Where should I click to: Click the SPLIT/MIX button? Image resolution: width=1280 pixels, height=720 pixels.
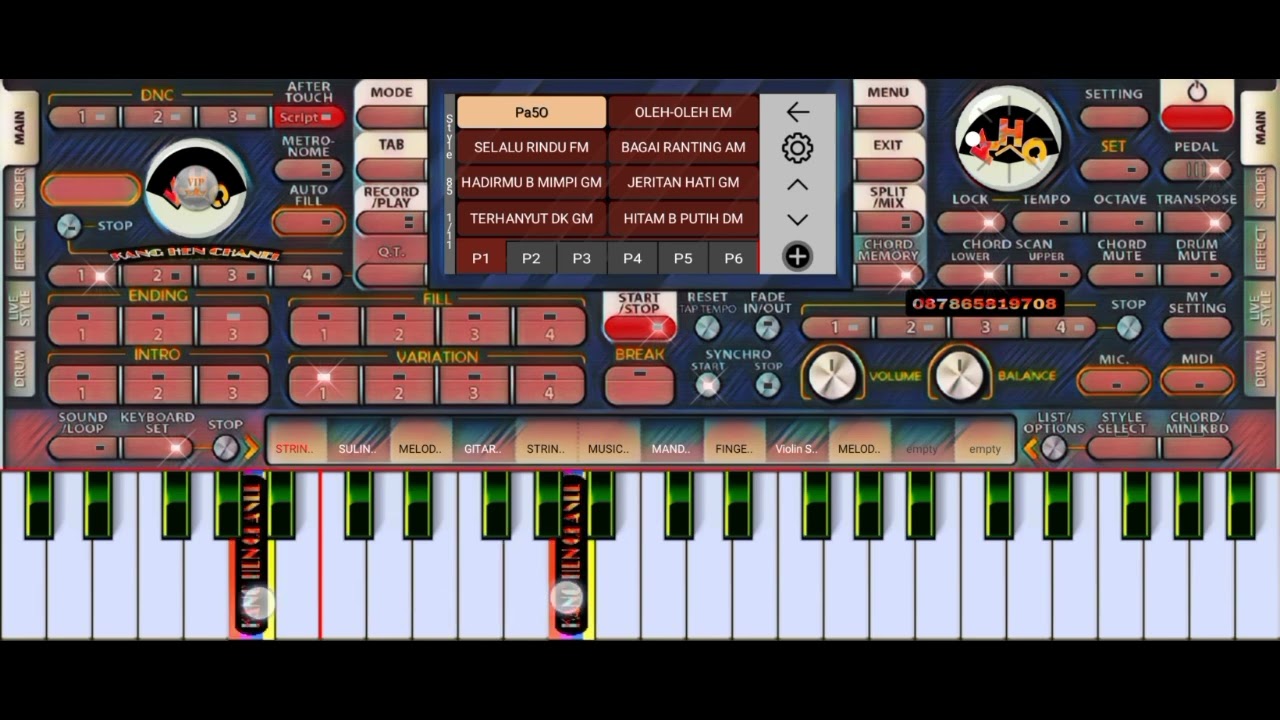click(x=888, y=222)
